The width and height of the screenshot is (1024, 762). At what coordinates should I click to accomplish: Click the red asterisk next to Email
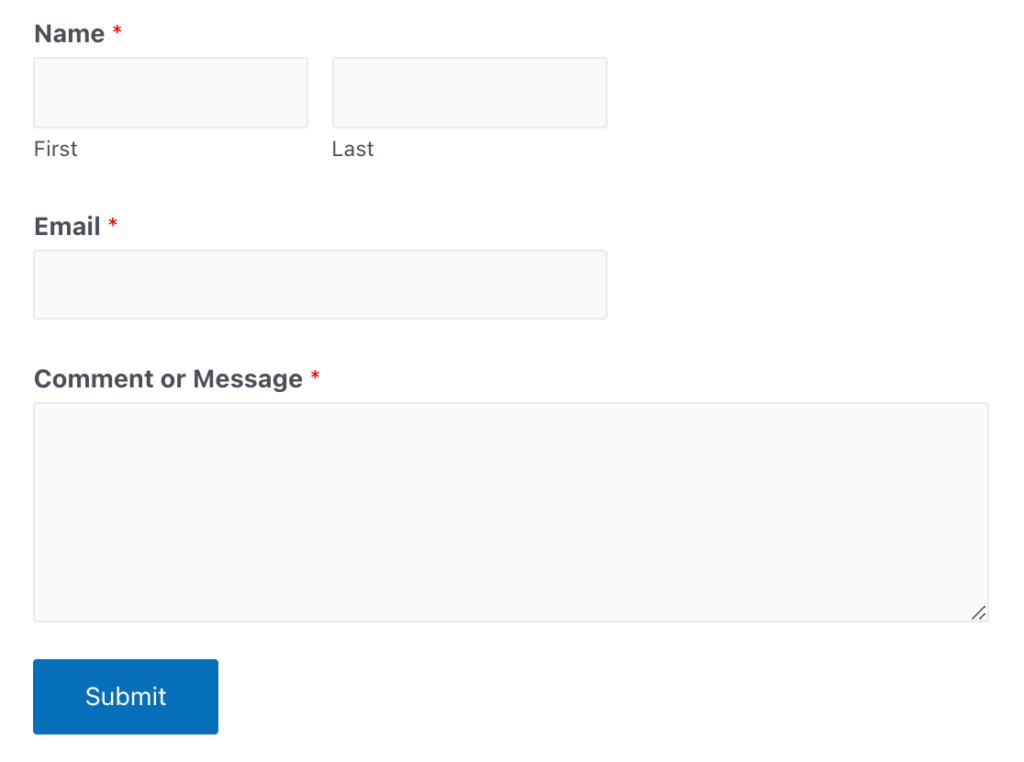112,223
